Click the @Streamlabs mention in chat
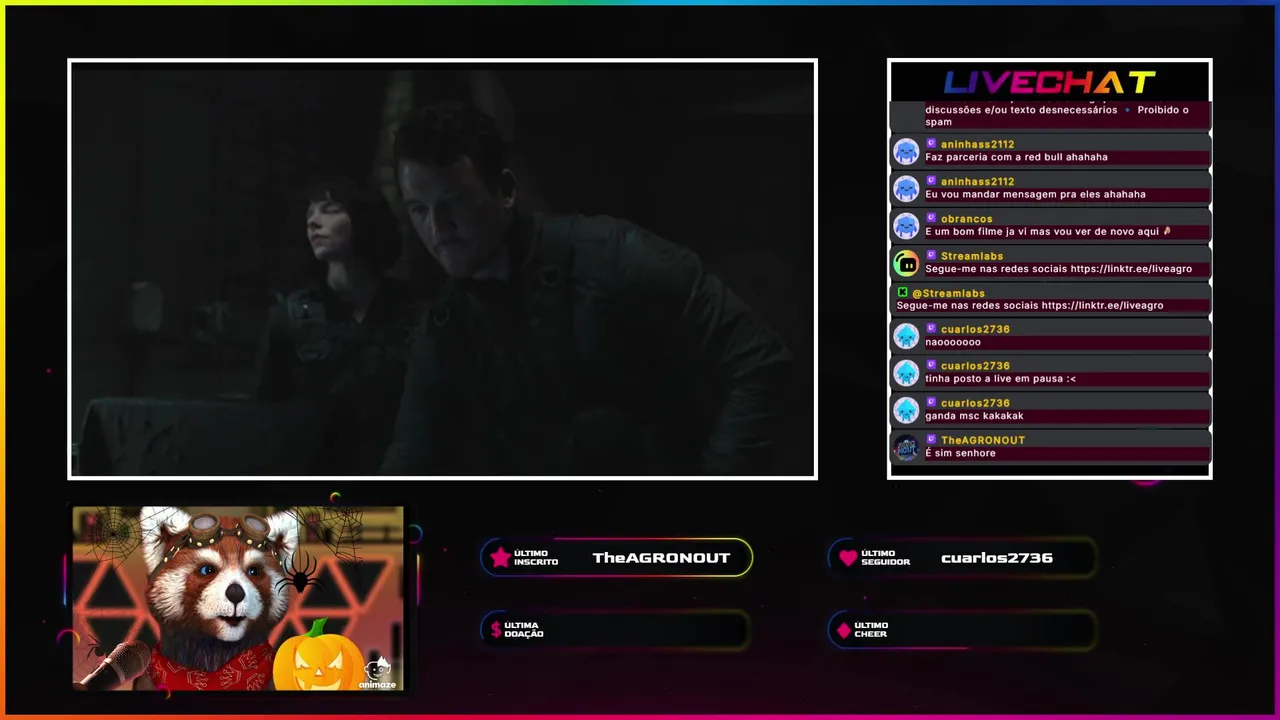Screen dimensions: 1280x720 948,293
